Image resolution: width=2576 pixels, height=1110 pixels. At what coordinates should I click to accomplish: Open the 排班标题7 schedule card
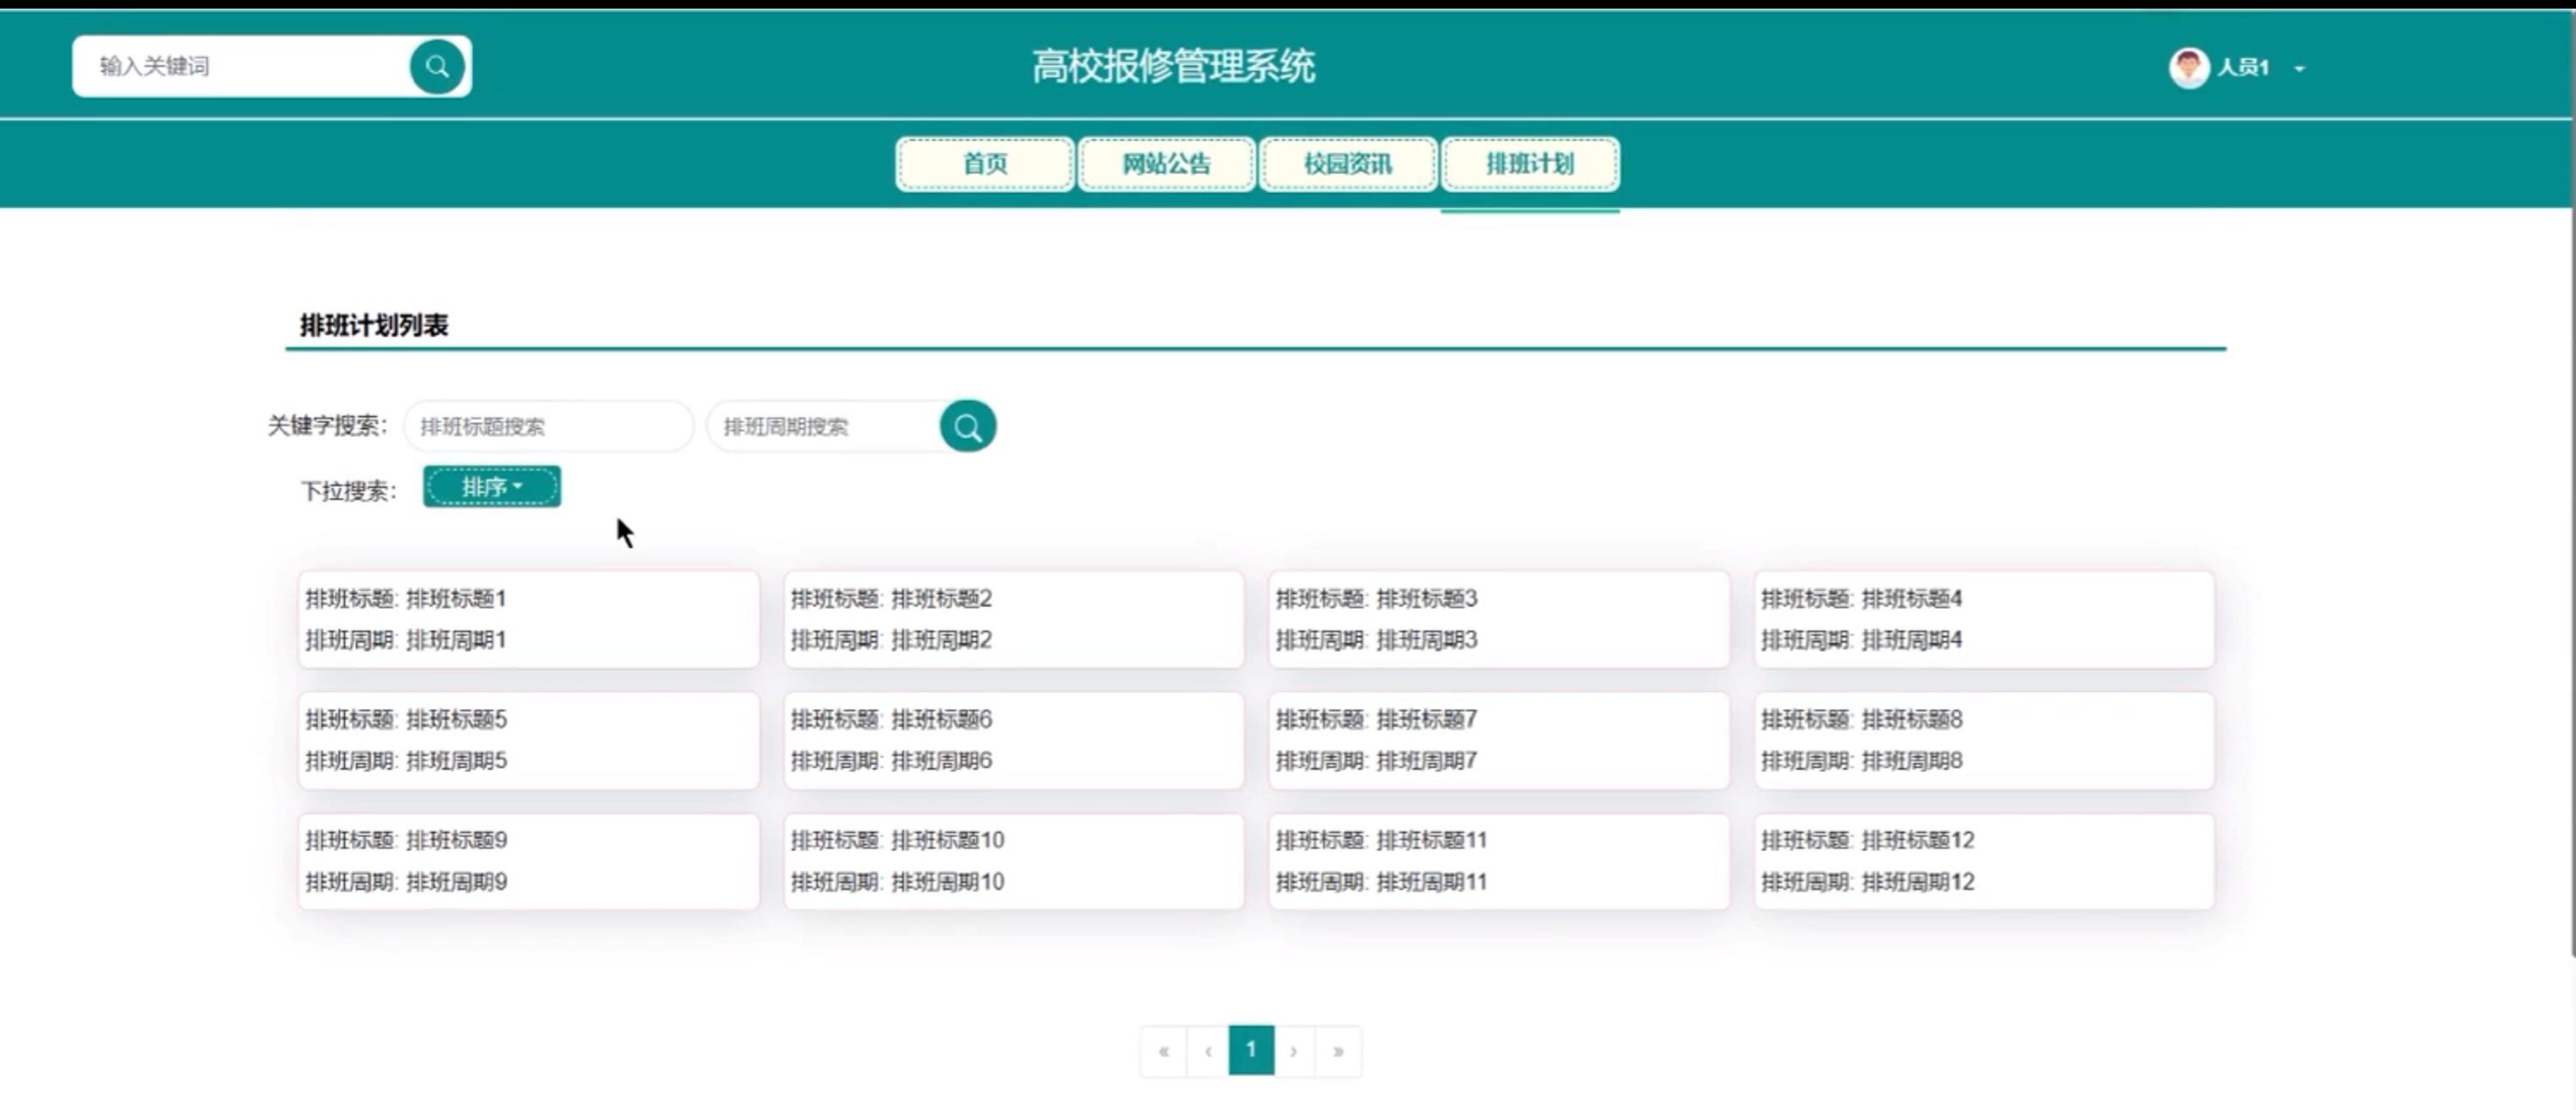[x=1498, y=740]
